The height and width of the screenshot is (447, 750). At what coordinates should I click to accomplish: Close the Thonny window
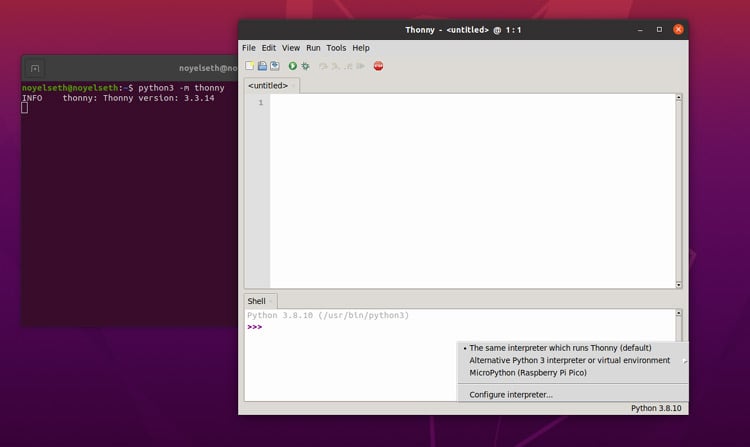tap(678, 30)
